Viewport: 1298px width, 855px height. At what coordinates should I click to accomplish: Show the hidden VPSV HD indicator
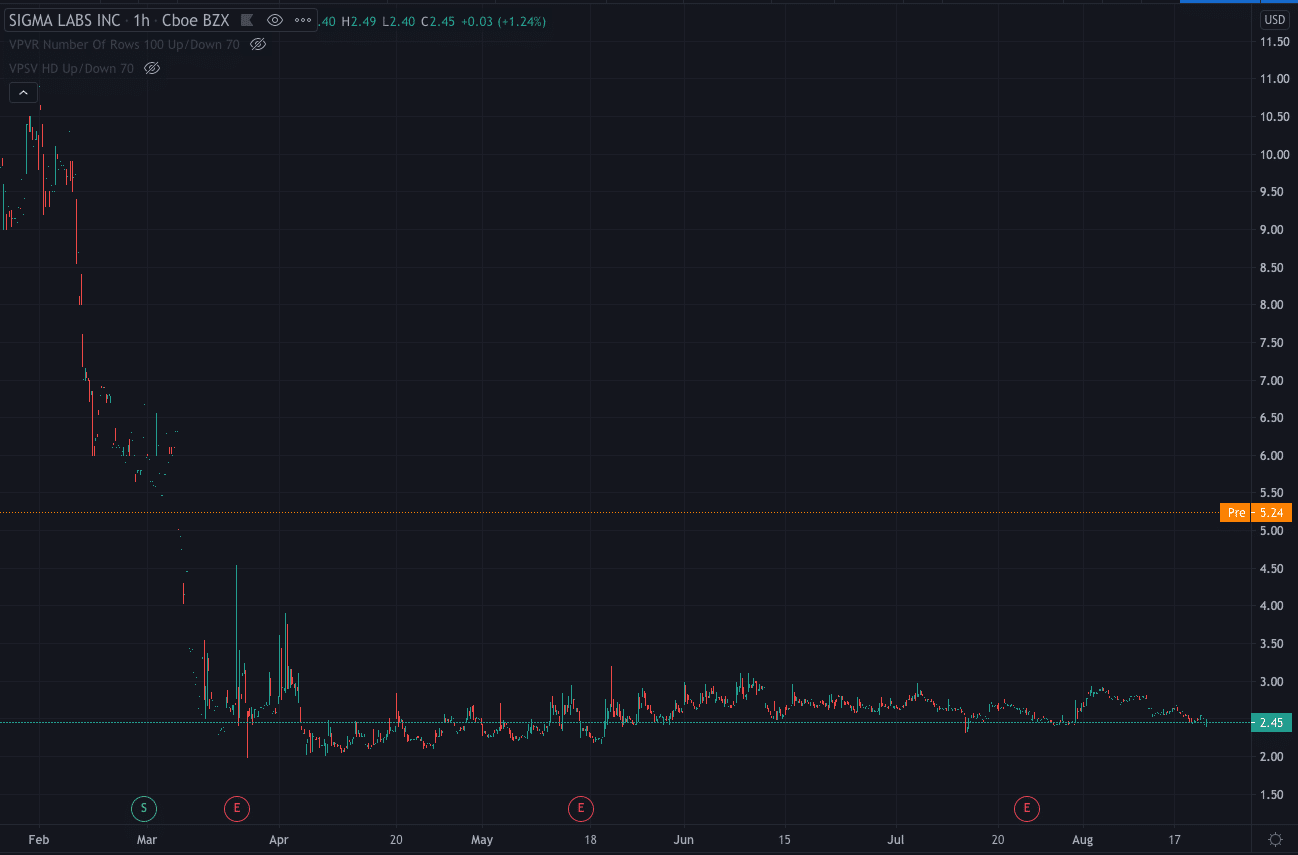click(152, 68)
